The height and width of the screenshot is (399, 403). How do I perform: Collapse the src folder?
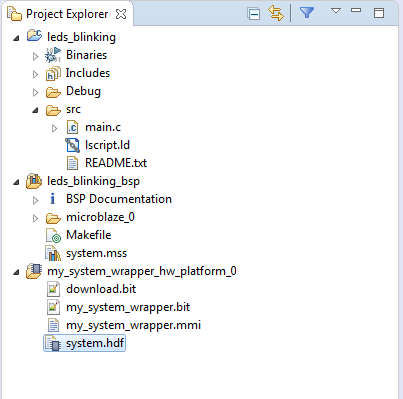[35, 110]
